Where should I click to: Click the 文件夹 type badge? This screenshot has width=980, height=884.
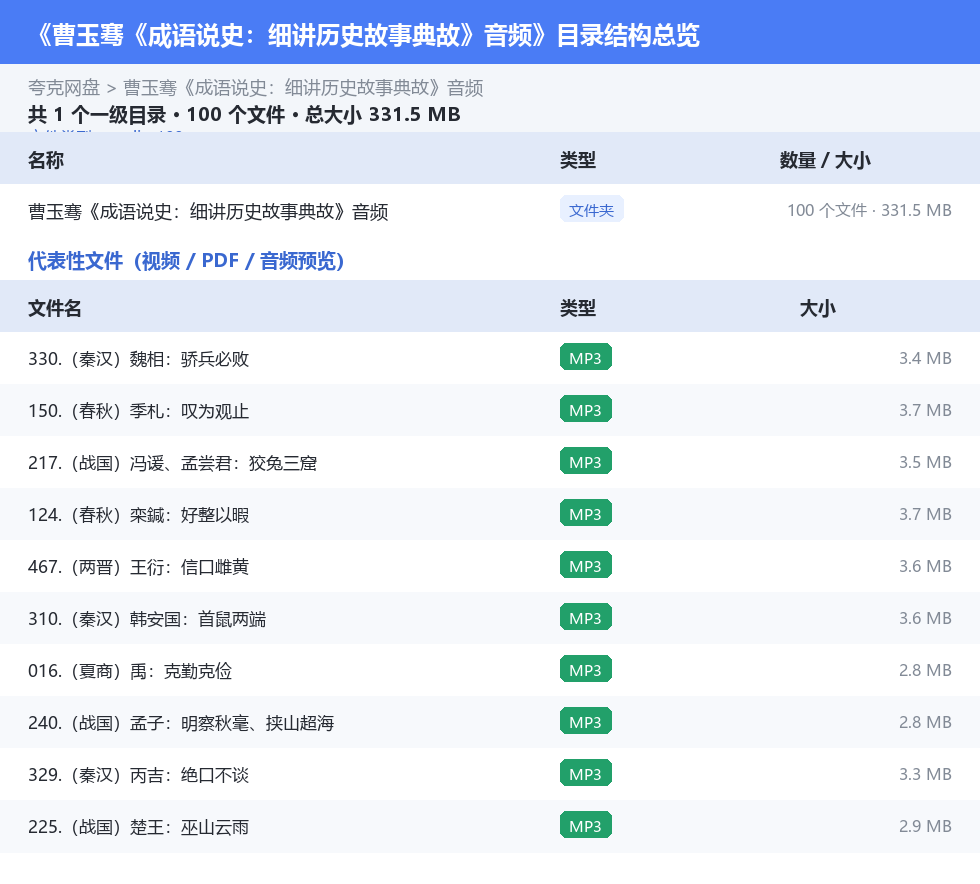pos(591,209)
